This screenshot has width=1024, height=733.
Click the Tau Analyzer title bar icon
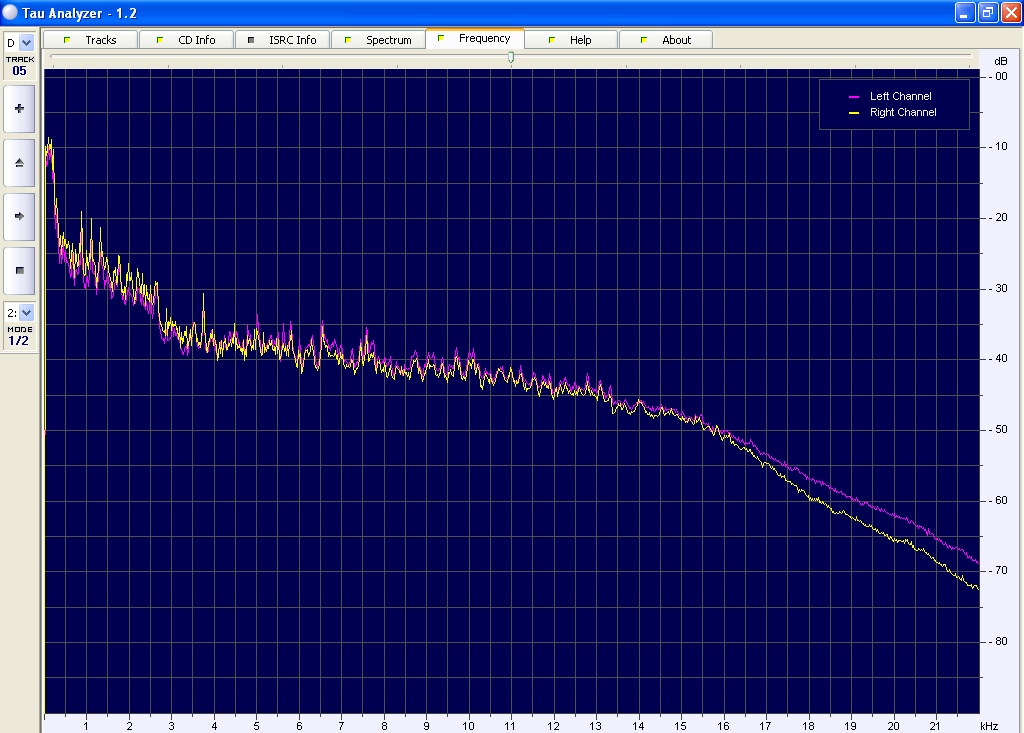click(10, 12)
